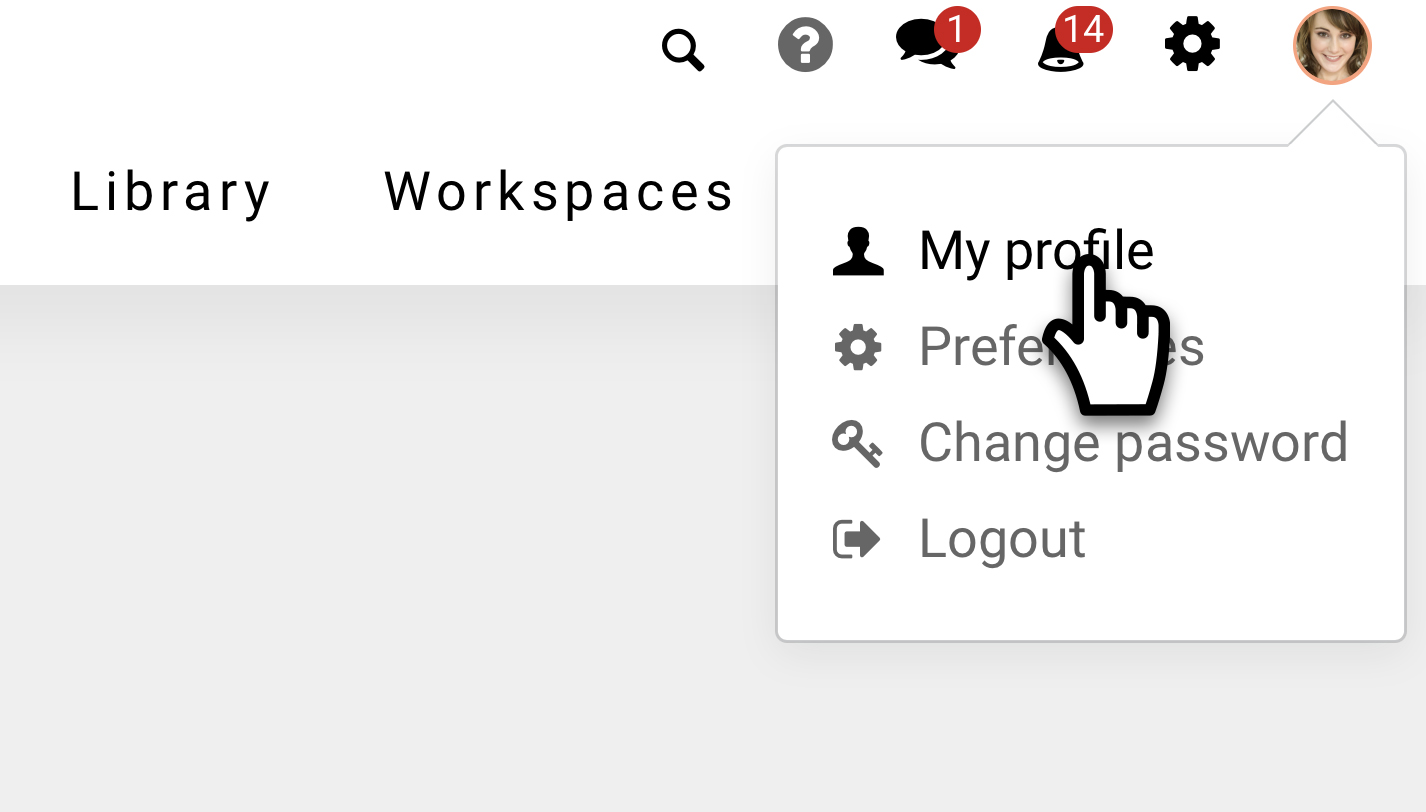1426x812 pixels.
Task: Click the user avatar photo
Action: [x=1332, y=46]
